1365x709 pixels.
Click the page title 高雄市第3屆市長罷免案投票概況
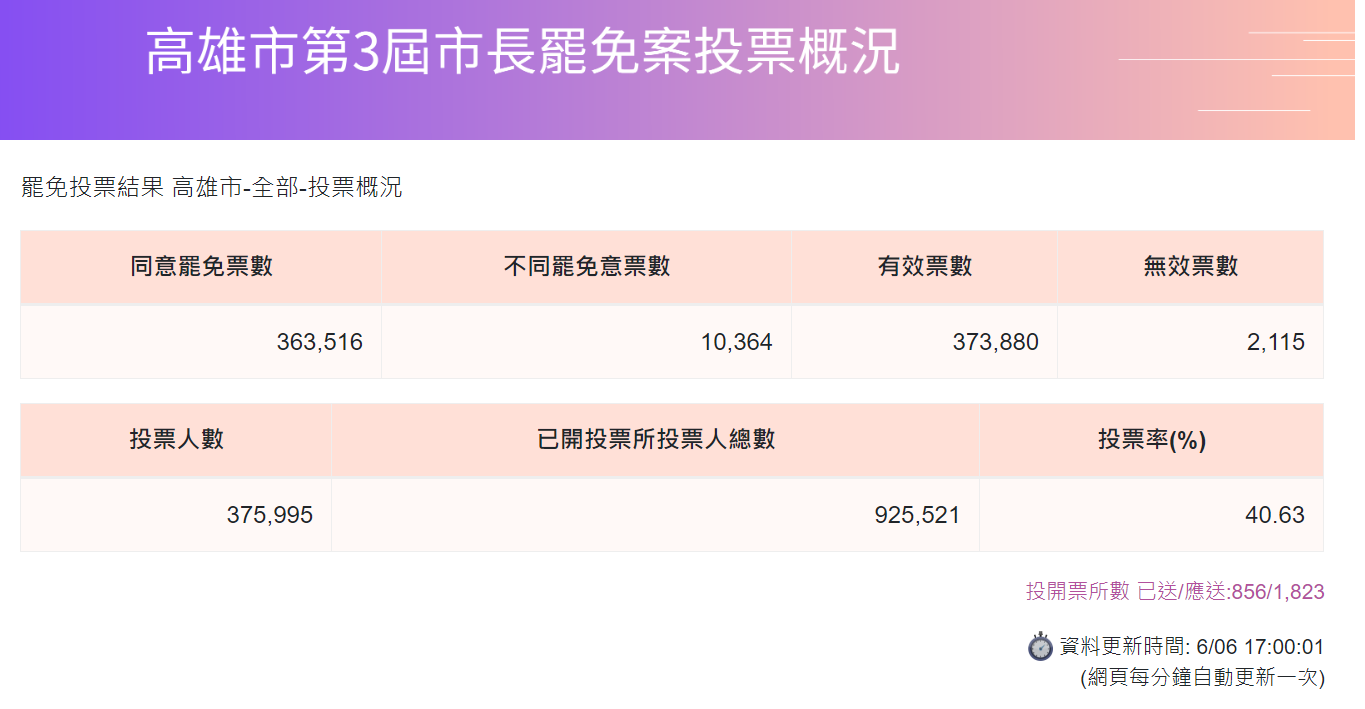point(523,52)
